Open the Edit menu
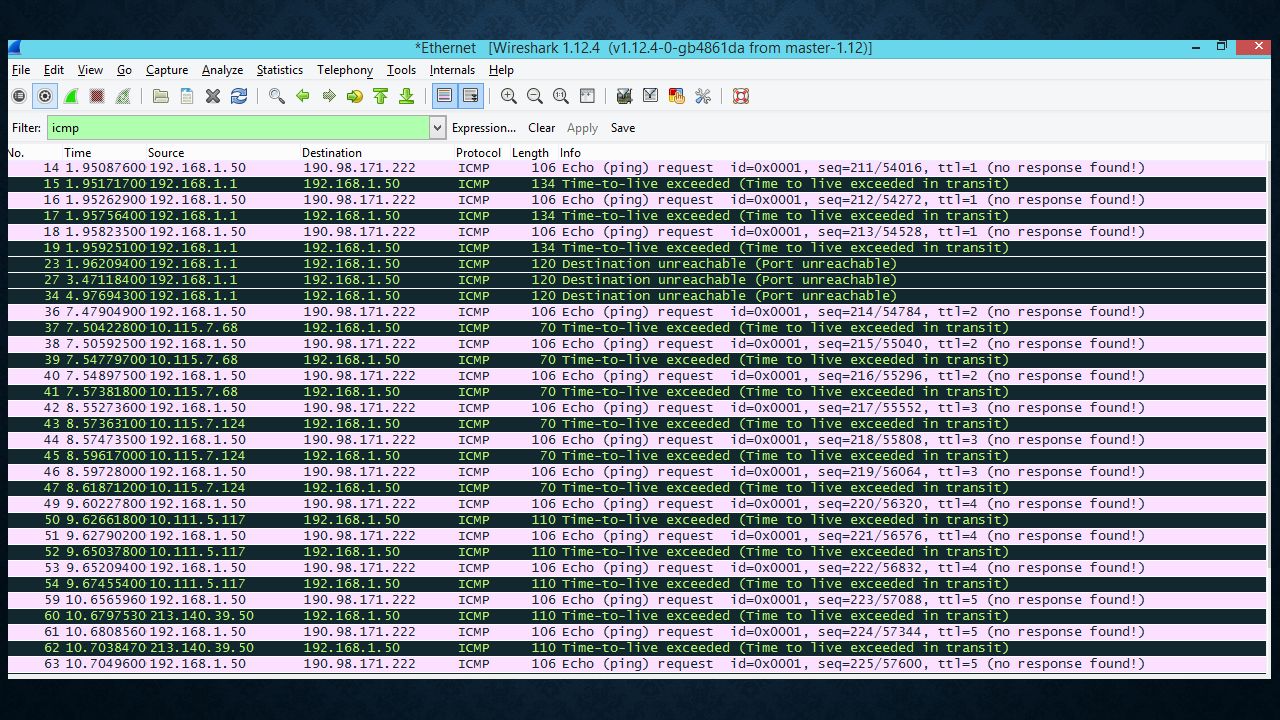Image resolution: width=1280 pixels, height=720 pixels. 54,70
